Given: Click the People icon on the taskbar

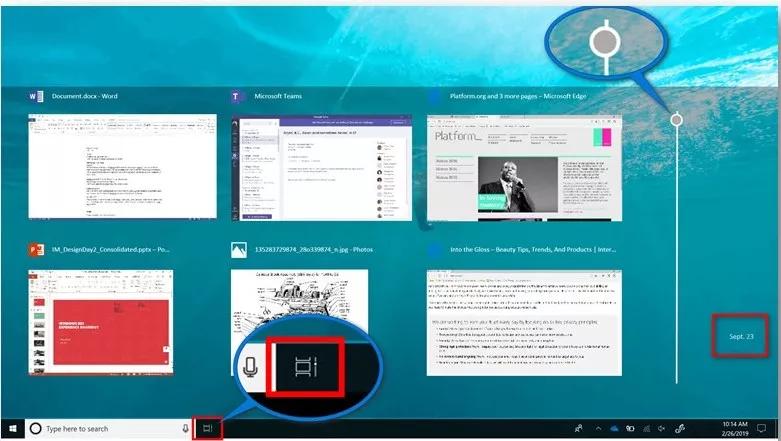Looking at the screenshot, I should (579, 429).
